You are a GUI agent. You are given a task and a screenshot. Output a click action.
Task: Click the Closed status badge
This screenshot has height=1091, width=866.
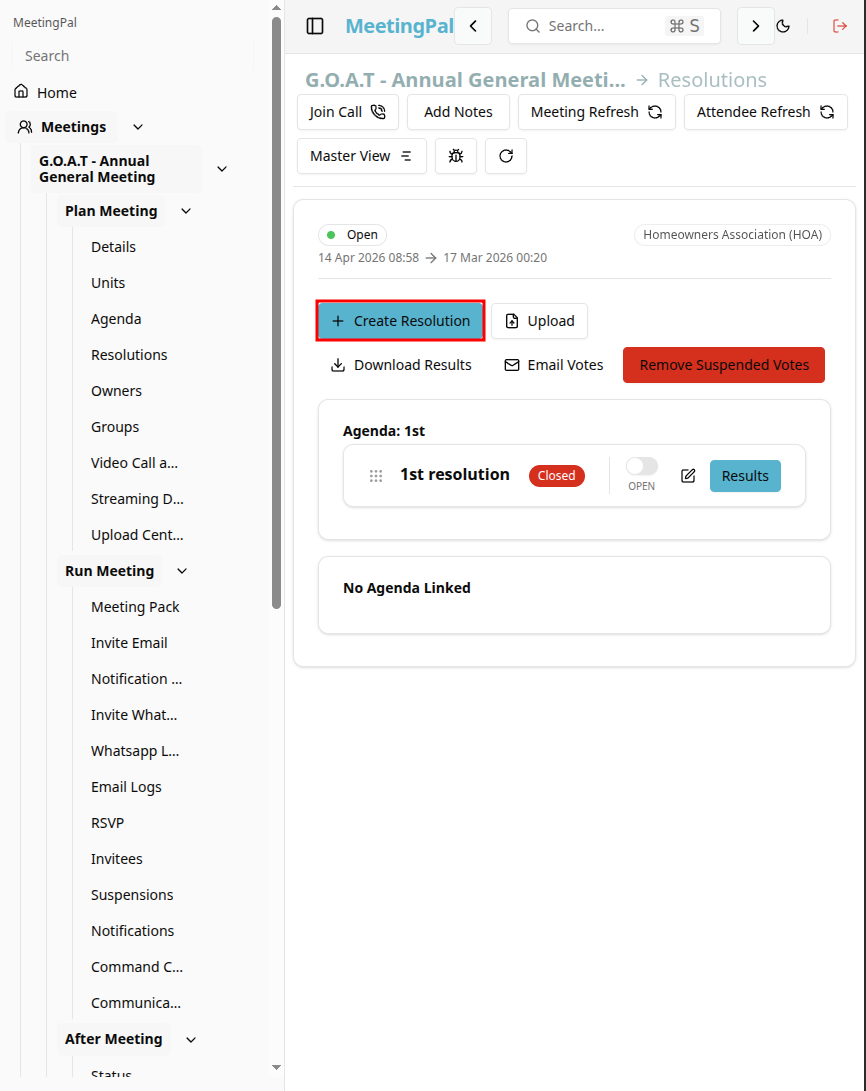coord(556,476)
